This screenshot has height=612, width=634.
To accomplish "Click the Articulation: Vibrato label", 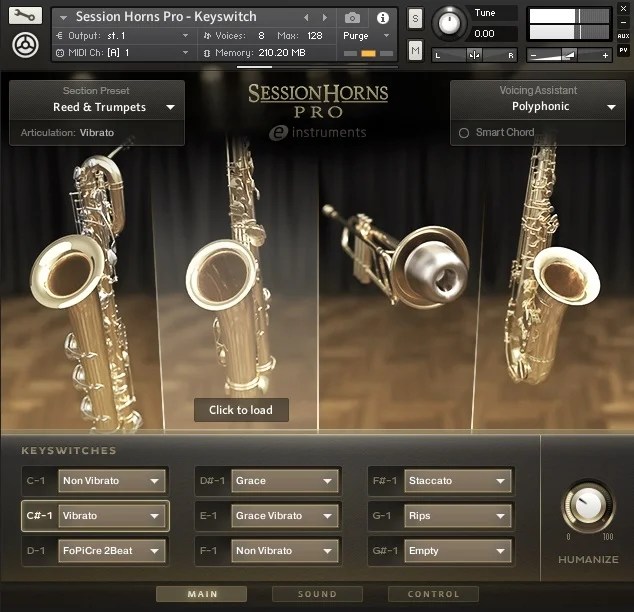I will 67,133.
